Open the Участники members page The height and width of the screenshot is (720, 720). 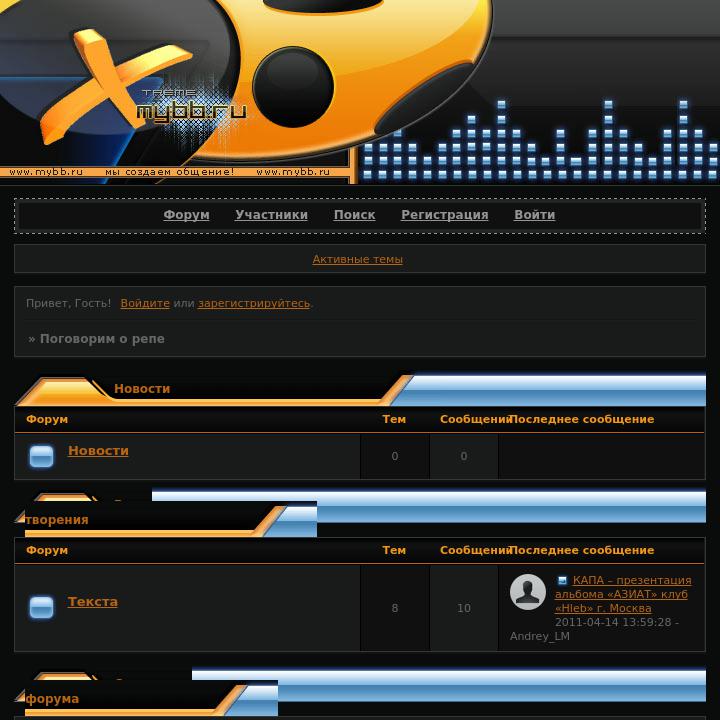[271, 215]
